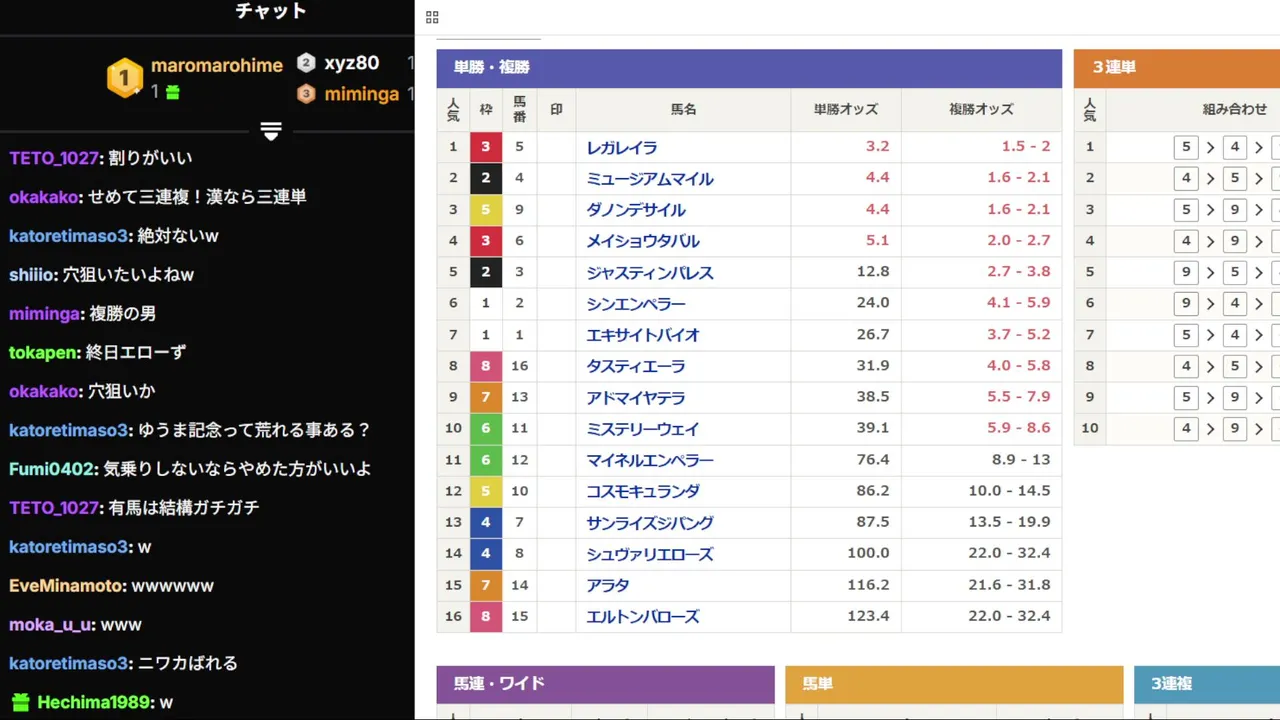
Task: Open the horse link ジャスティンパレス
Action: [650, 273]
